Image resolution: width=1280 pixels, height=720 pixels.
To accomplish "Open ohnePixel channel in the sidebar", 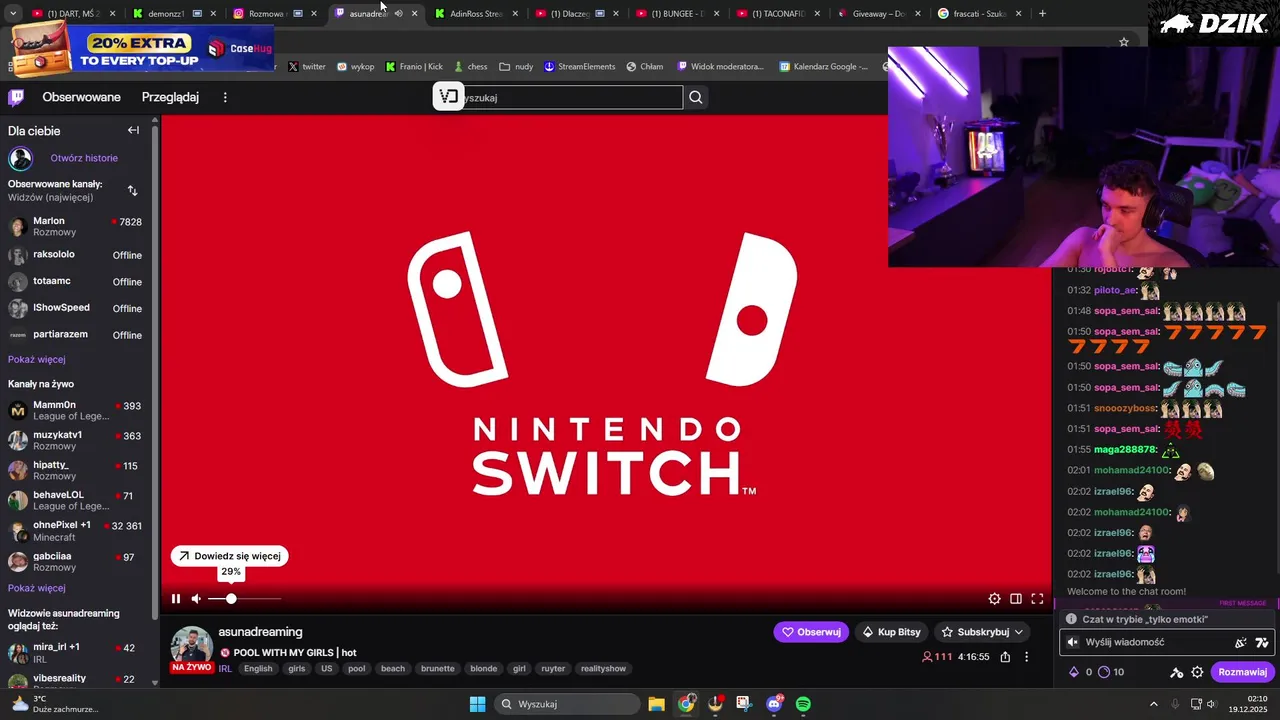I will pyautogui.click(x=76, y=531).
